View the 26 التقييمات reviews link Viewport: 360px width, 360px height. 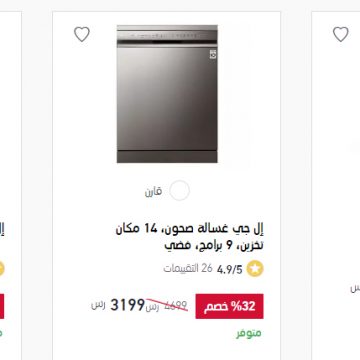pos(188,268)
